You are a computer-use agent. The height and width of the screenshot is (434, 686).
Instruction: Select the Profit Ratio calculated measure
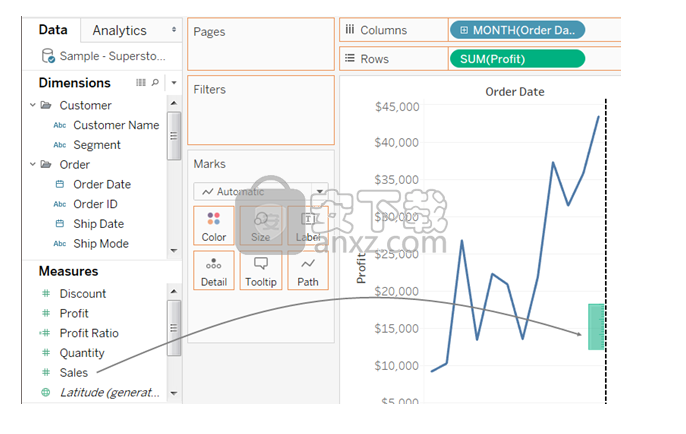(x=89, y=333)
